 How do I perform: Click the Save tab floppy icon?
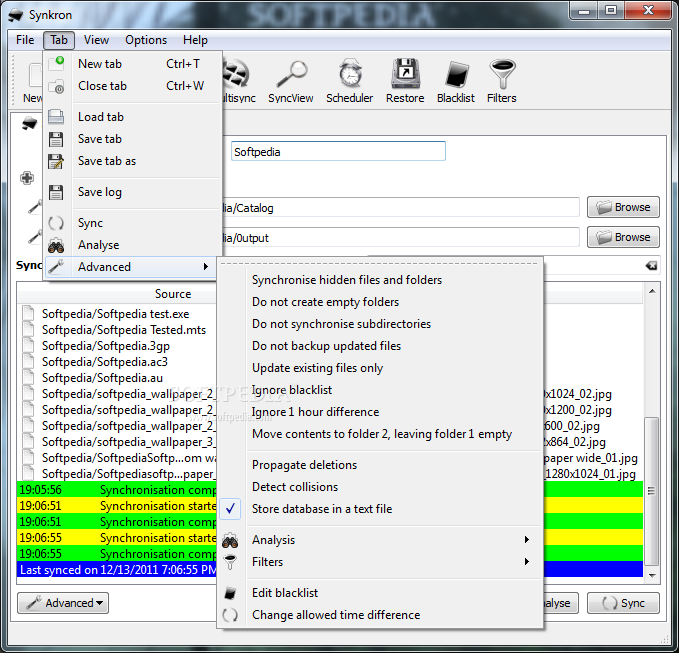[x=56, y=139]
